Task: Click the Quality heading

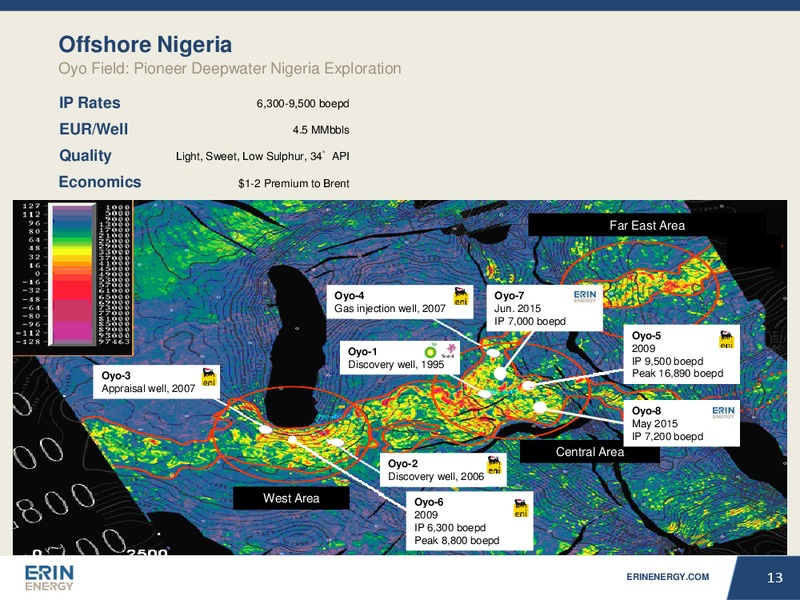Action: coord(85,156)
